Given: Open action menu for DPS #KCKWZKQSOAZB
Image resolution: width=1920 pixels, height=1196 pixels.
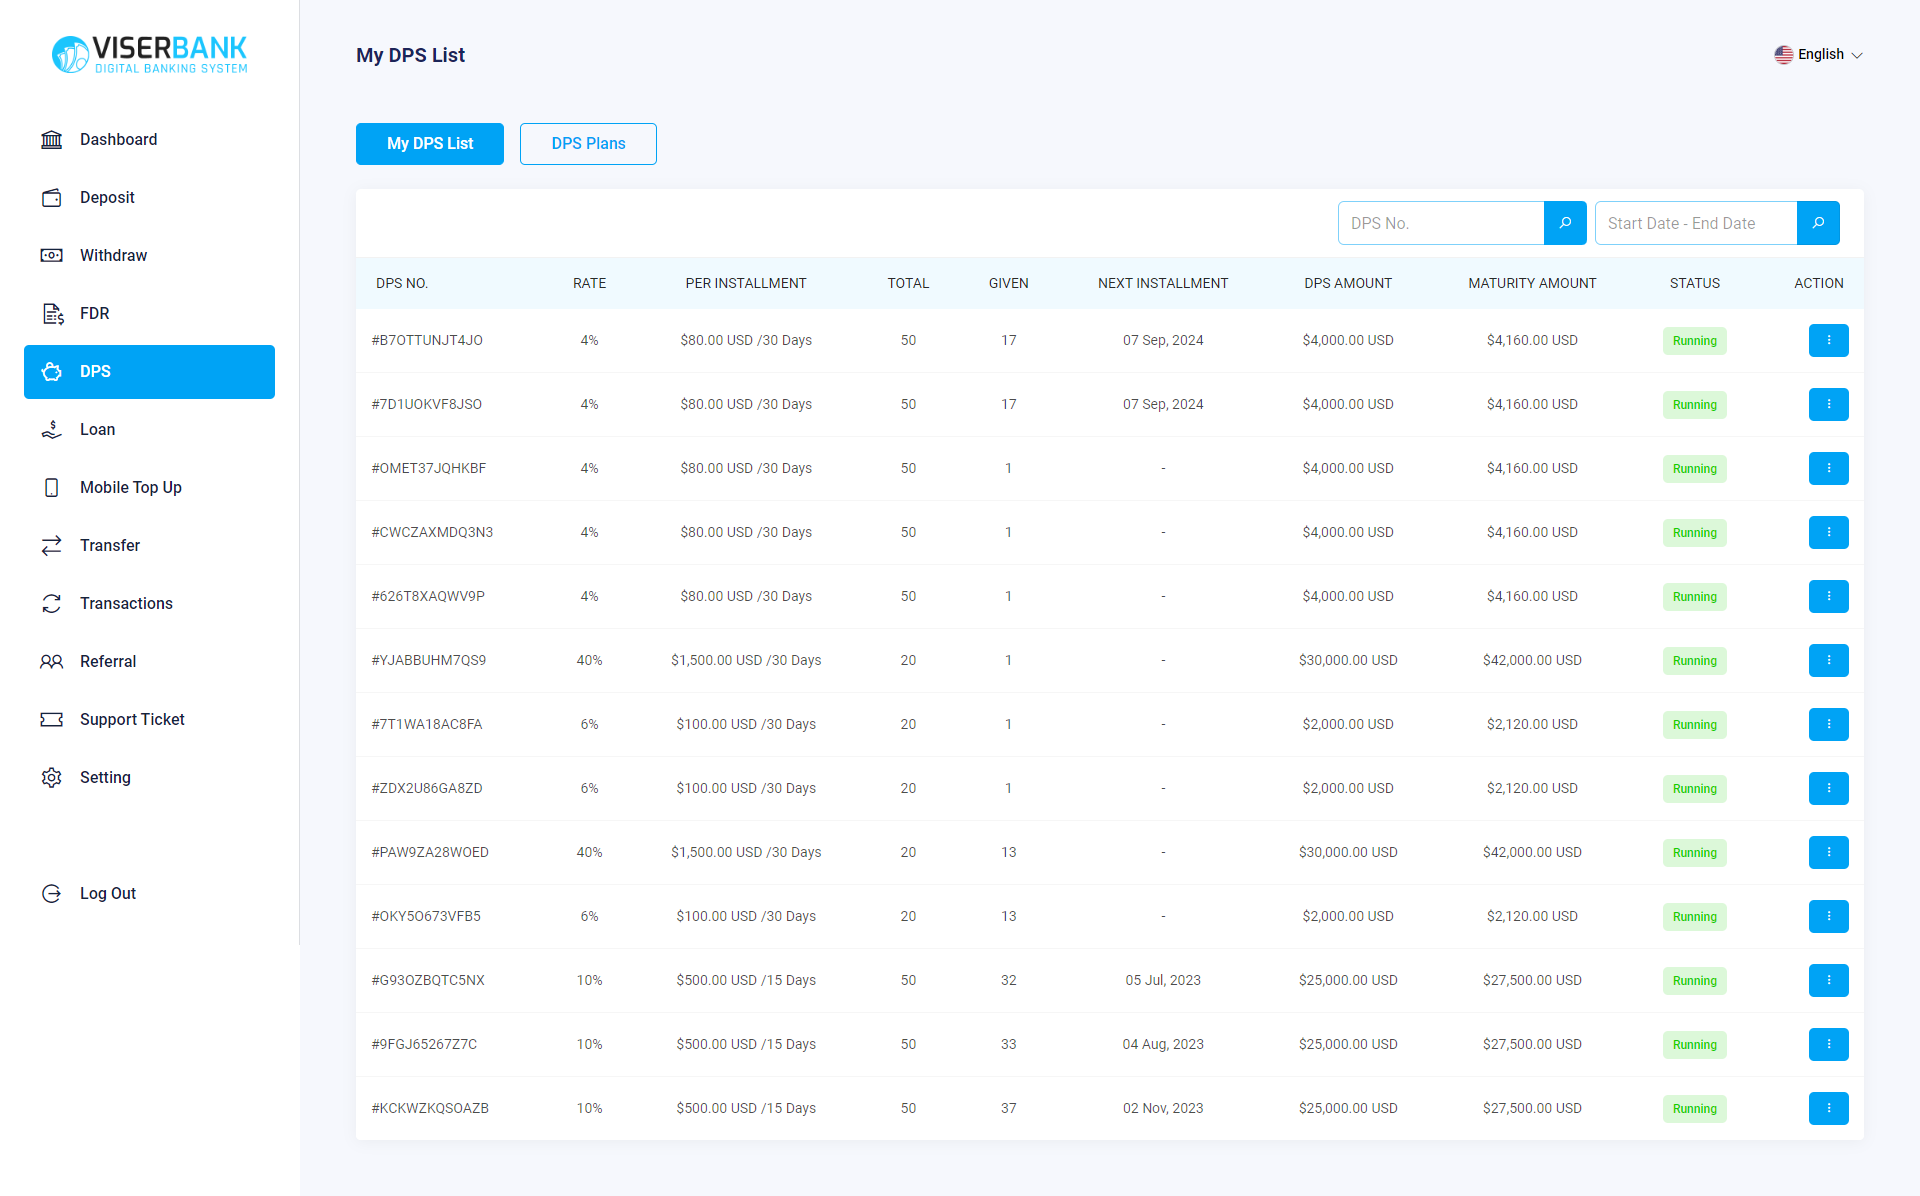Looking at the screenshot, I should 1828,1109.
